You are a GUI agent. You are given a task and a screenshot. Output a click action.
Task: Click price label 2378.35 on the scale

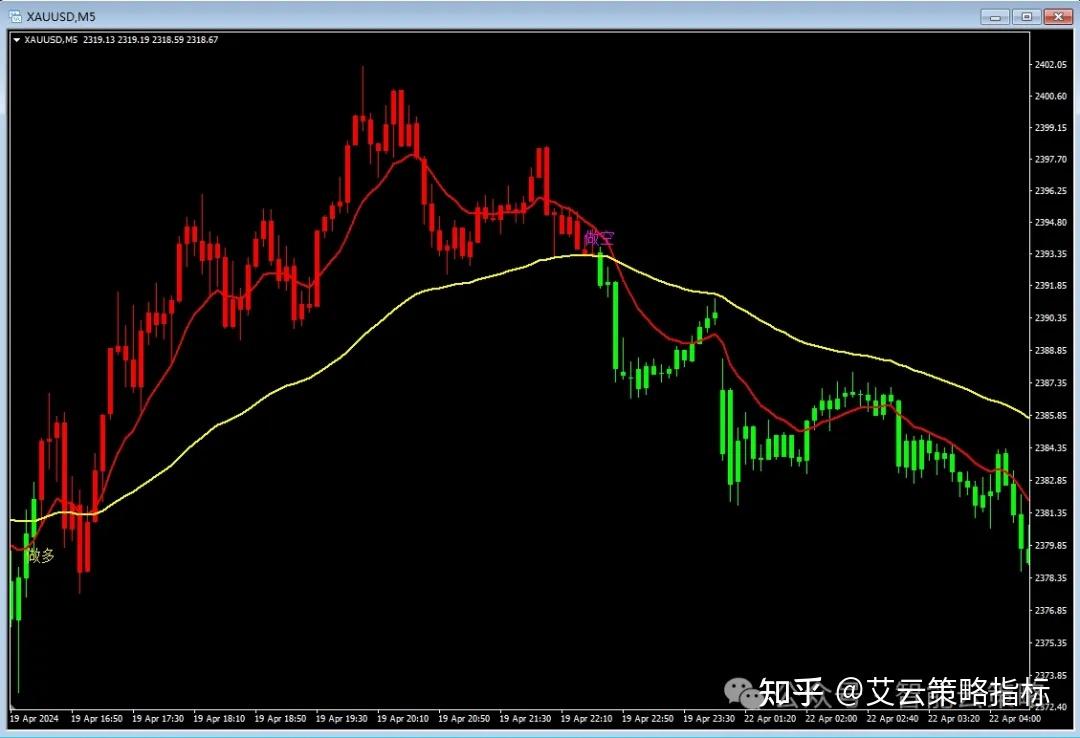coord(1050,577)
